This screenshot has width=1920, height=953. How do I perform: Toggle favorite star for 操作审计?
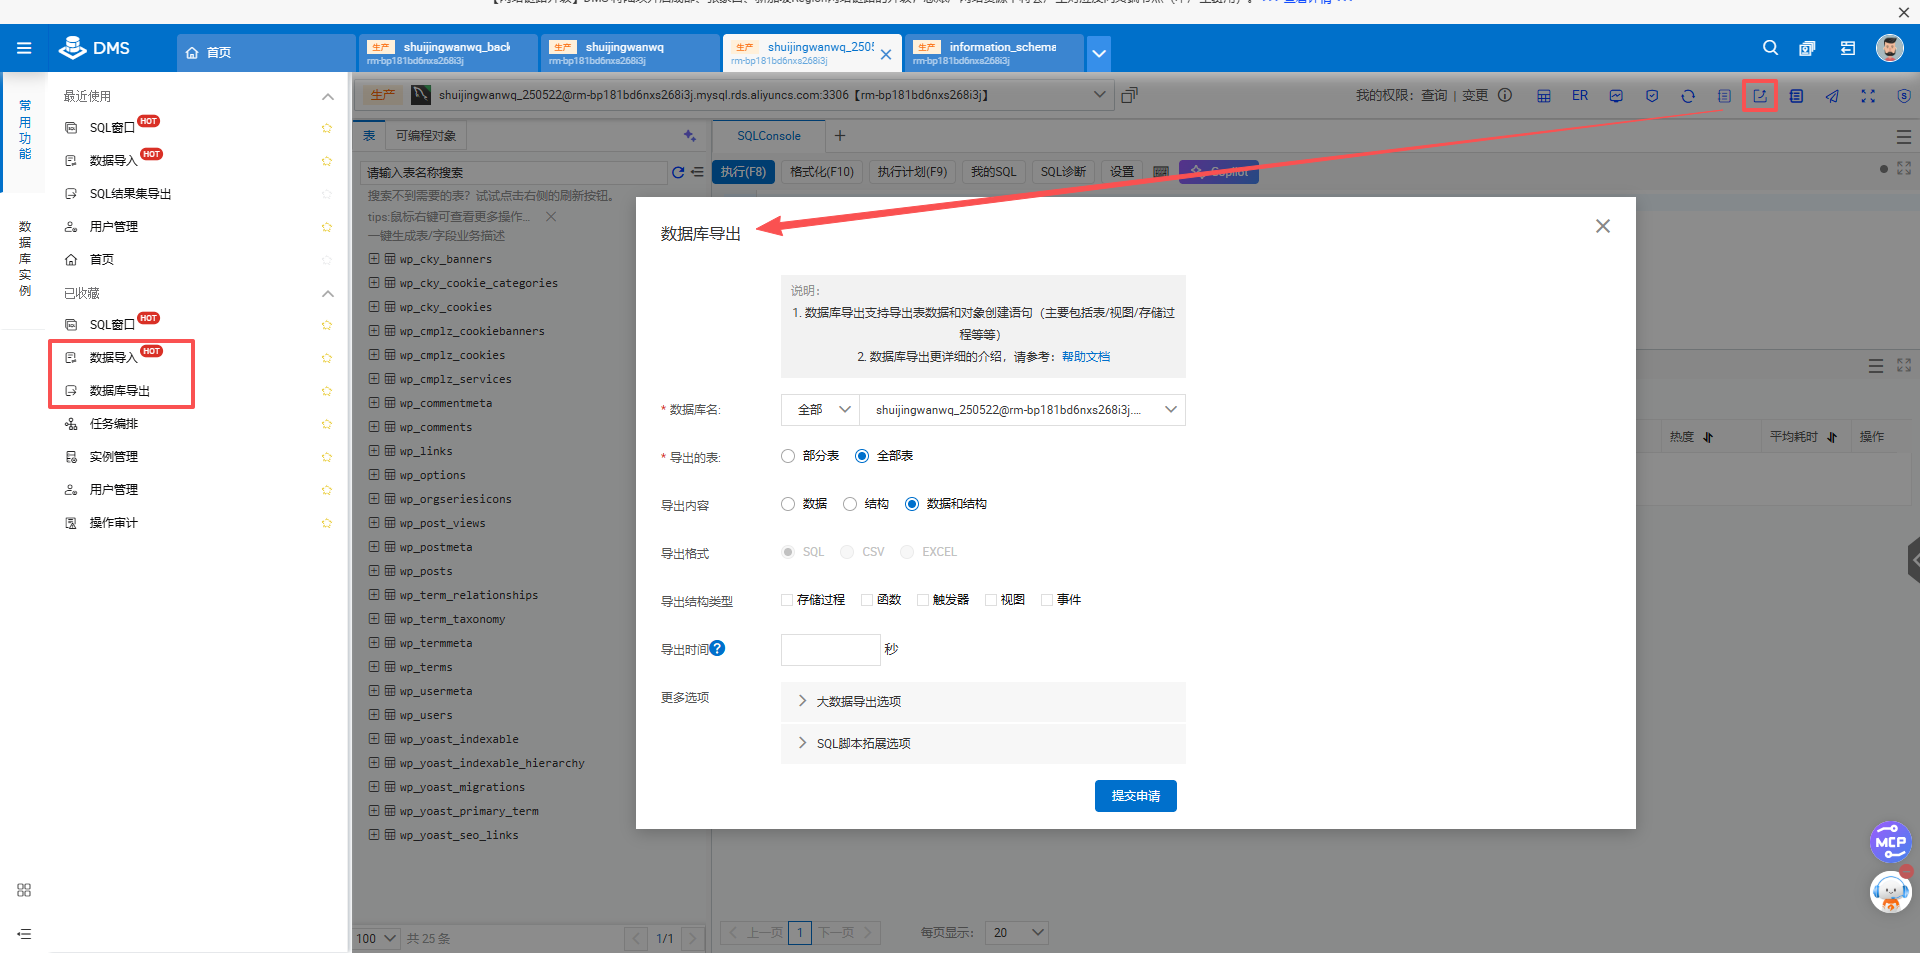click(326, 523)
